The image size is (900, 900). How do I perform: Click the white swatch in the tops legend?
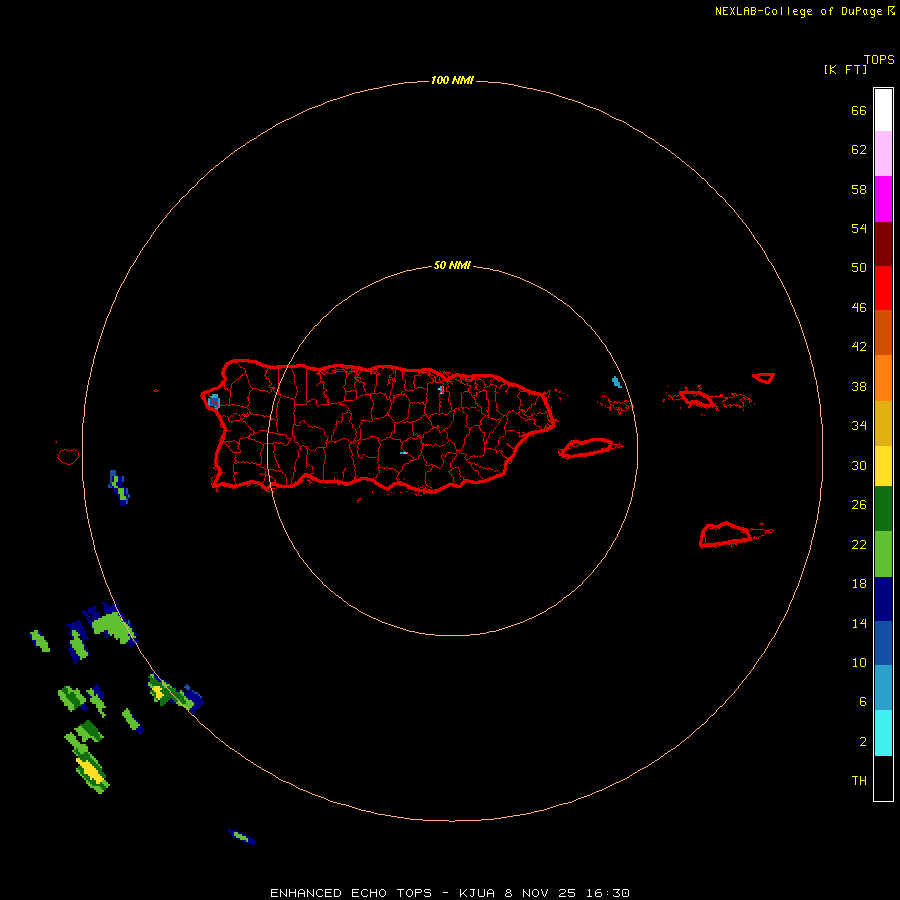point(883,110)
